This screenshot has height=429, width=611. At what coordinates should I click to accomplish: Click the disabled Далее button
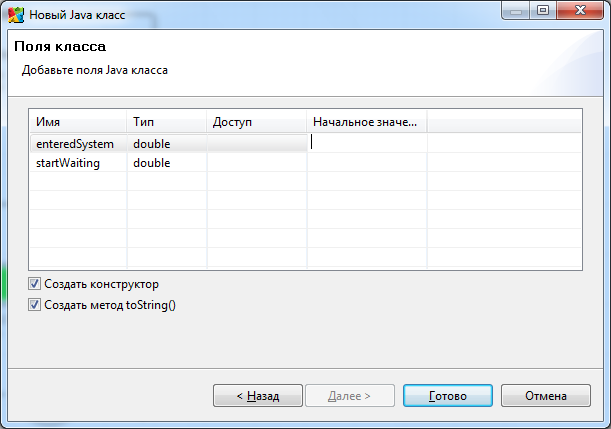coord(350,395)
